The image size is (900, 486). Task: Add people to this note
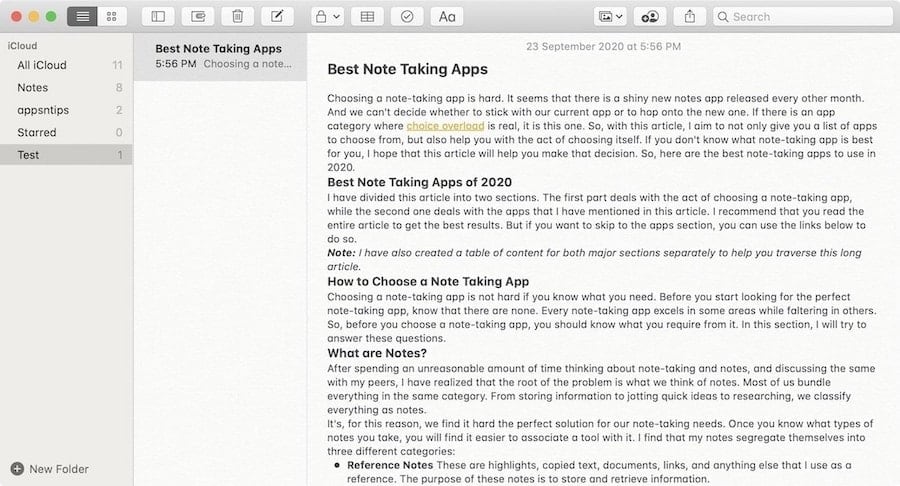click(x=650, y=16)
